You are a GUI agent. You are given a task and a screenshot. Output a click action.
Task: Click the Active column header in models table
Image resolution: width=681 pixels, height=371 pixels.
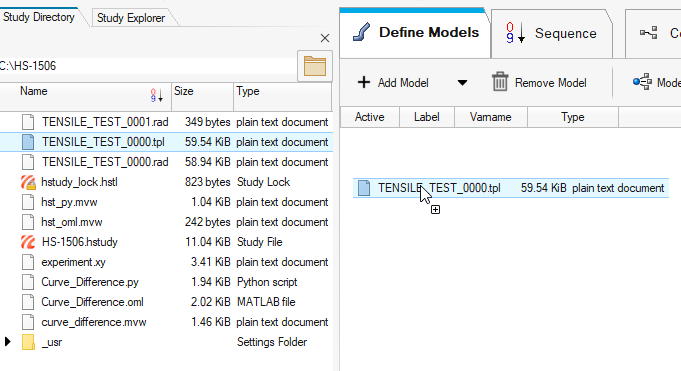[x=370, y=117]
